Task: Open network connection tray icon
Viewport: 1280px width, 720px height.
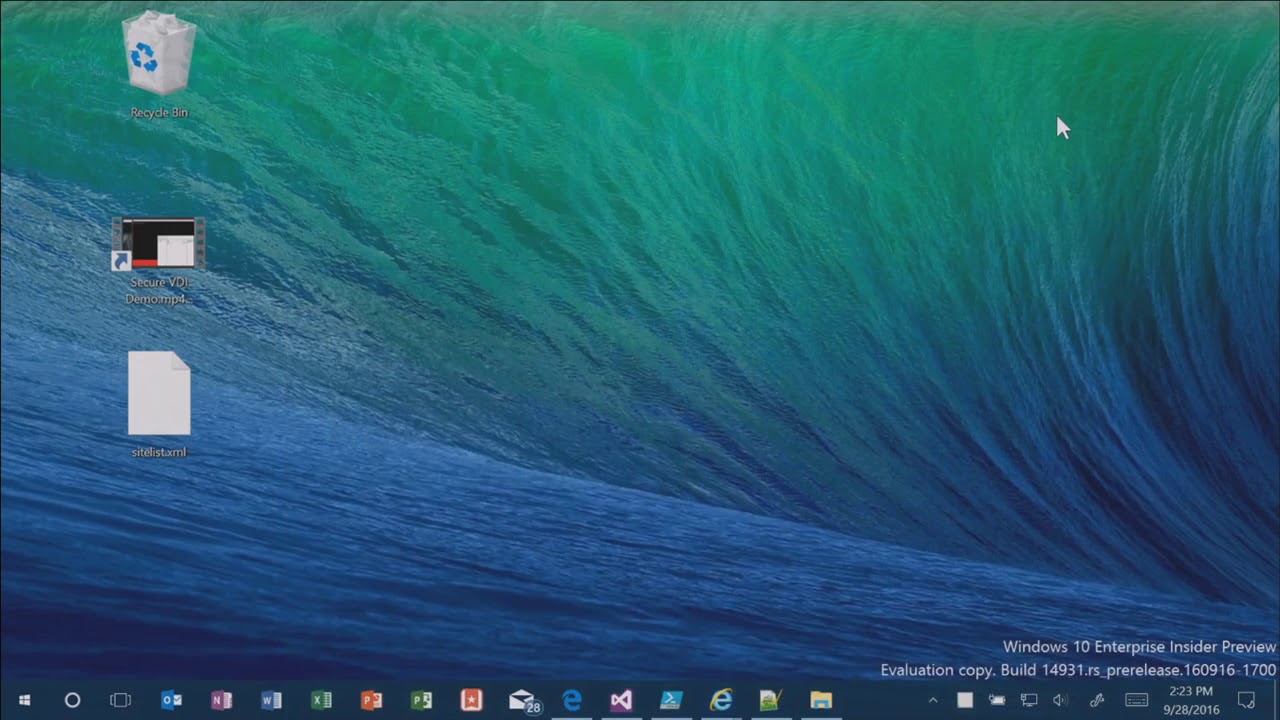Action: click(x=1029, y=700)
